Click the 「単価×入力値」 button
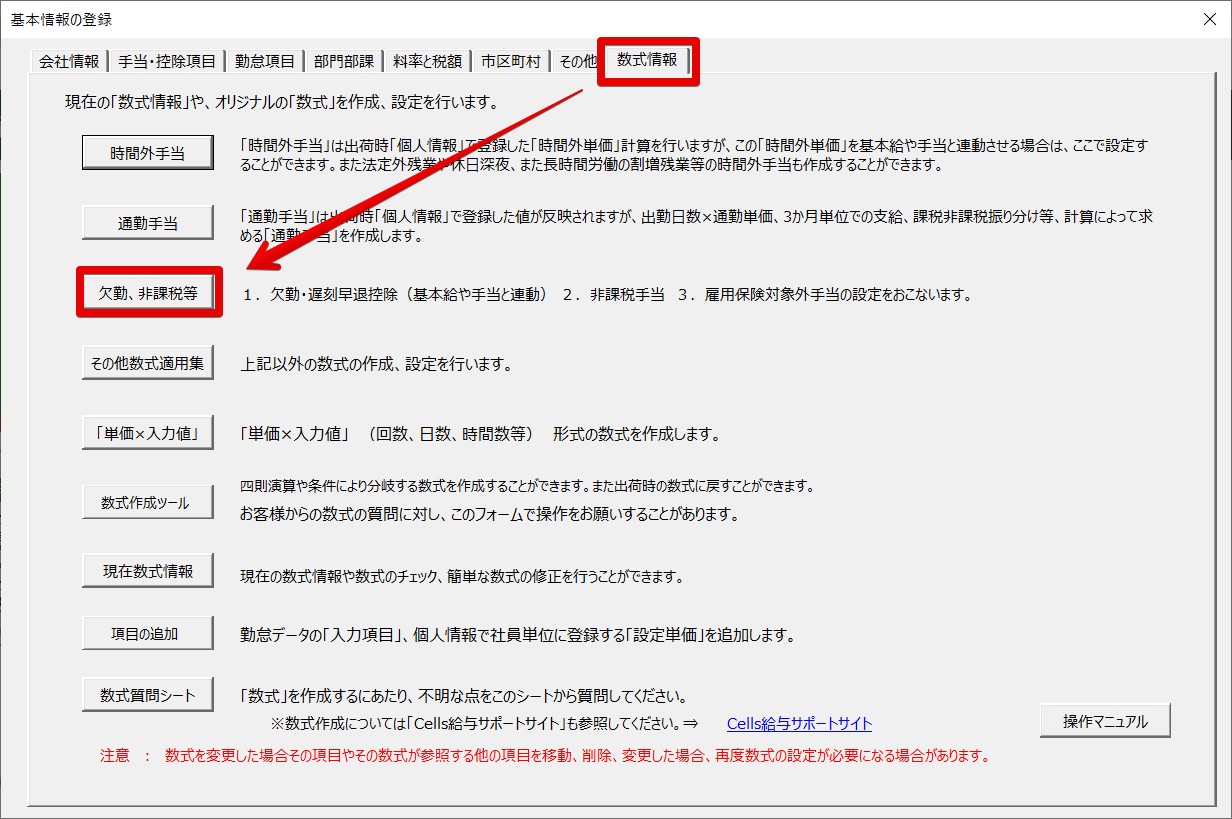 point(148,433)
